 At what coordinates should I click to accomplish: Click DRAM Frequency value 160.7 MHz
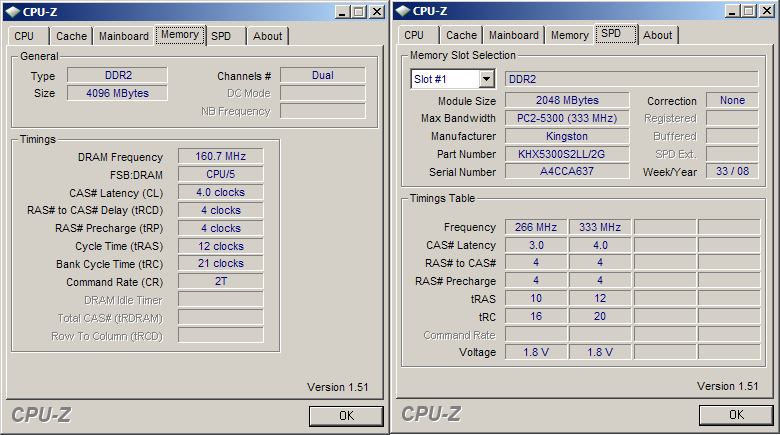tap(220, 156)
